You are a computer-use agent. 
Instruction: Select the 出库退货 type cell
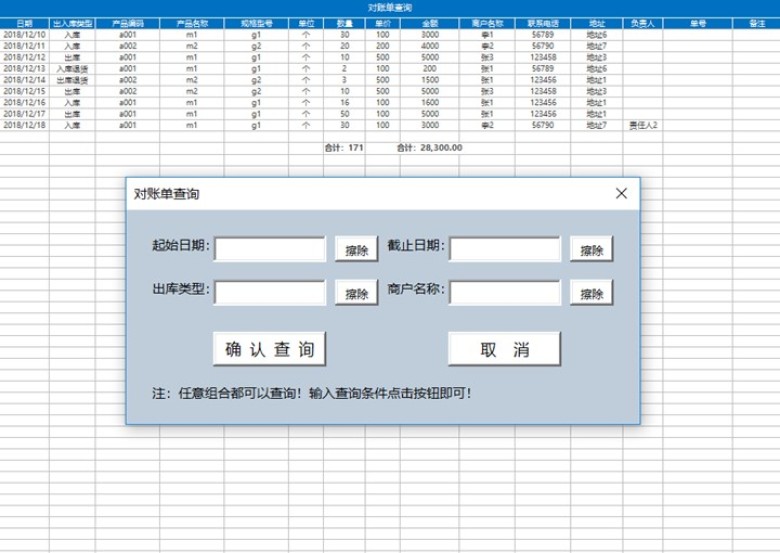coord(72,80)
